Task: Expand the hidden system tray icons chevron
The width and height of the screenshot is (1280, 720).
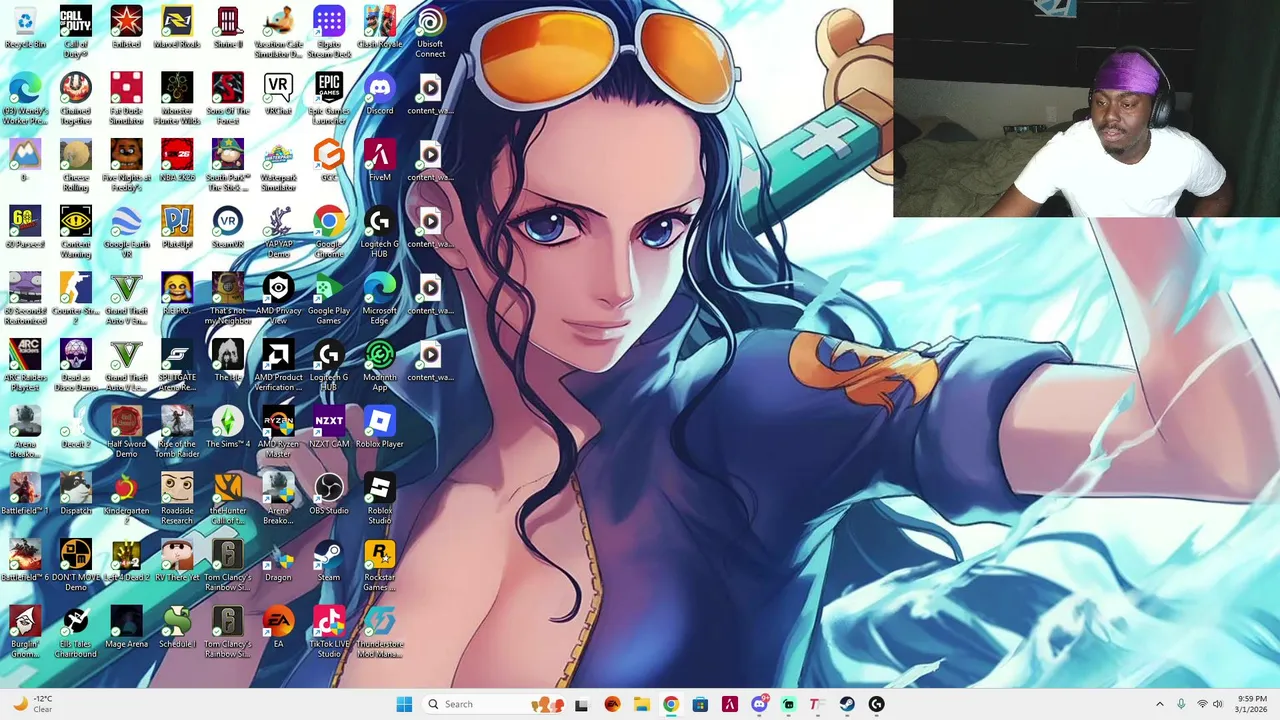Action: click(1160, 704)
